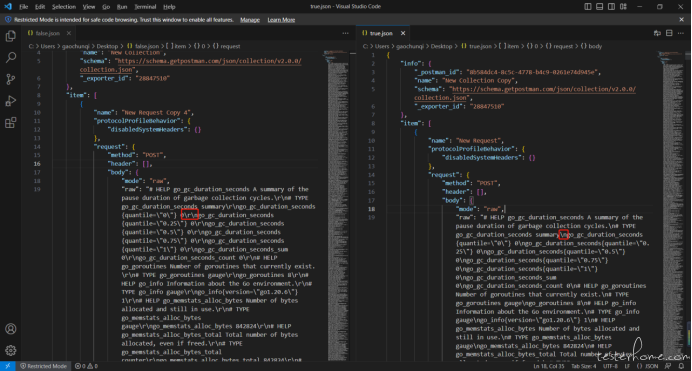
Task: Open the Manage gear menu
Action: (11, 350)
